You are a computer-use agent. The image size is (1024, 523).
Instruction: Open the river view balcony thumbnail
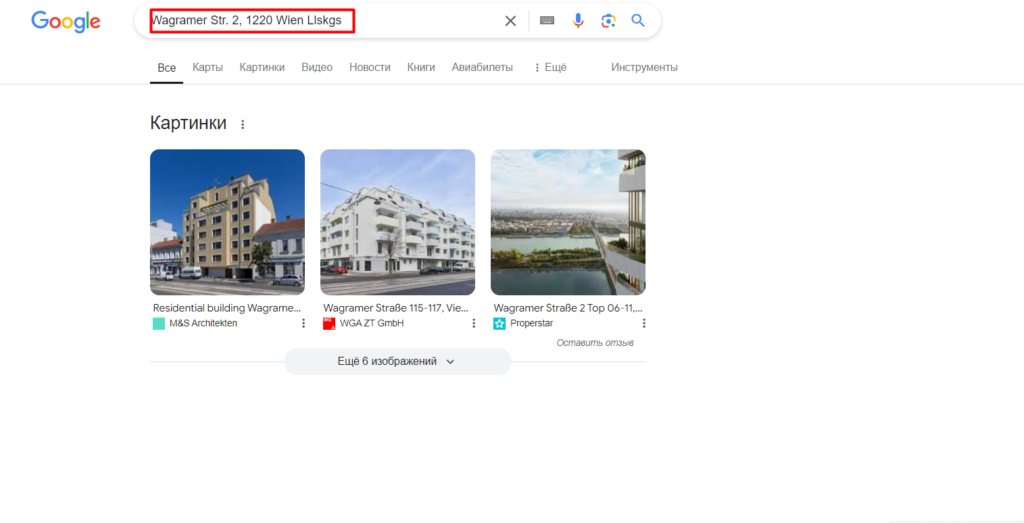click(x=568, y=222)
